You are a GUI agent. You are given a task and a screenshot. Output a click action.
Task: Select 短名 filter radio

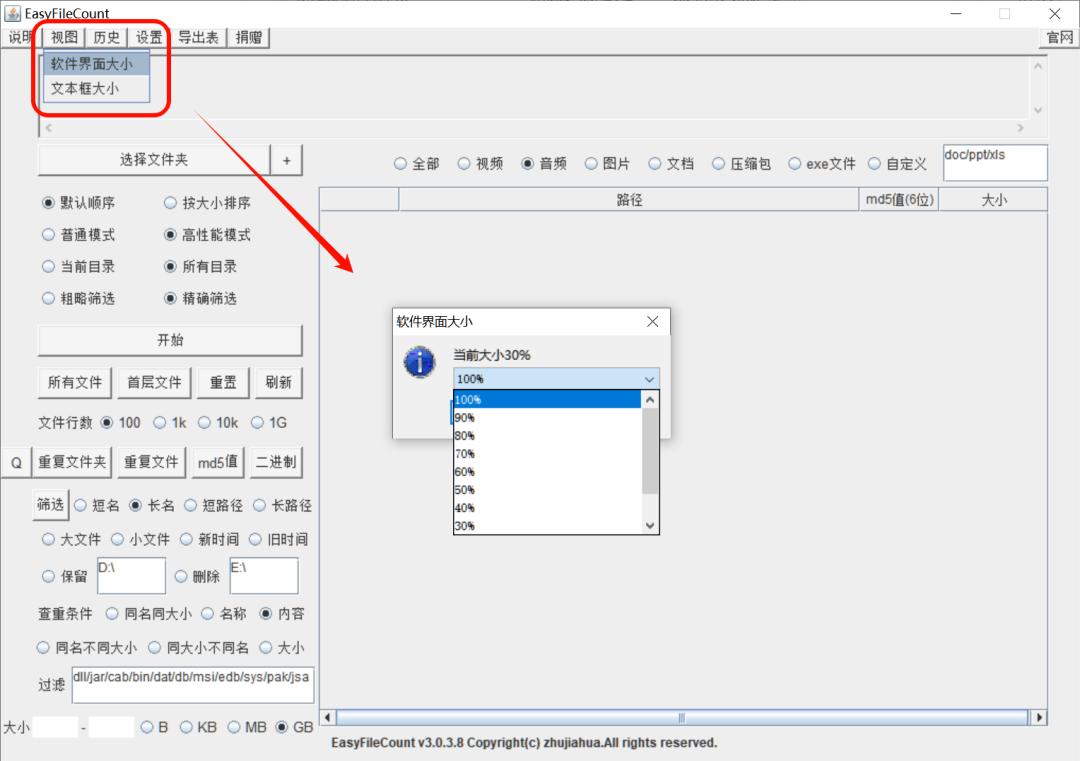[96, 505]
